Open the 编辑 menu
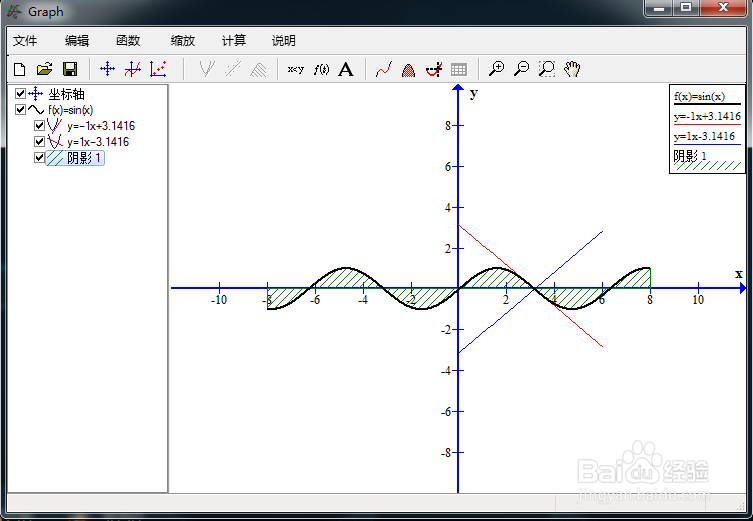The image size is (753, 521). 77,41
